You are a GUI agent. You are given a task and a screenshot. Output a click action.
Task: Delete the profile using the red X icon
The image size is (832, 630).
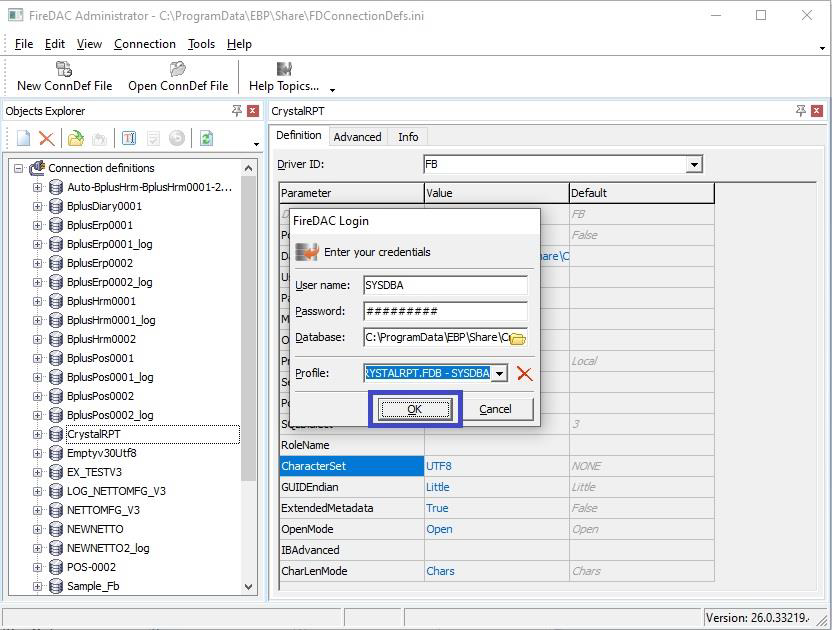pyautogui.click(x=524, y=374)
